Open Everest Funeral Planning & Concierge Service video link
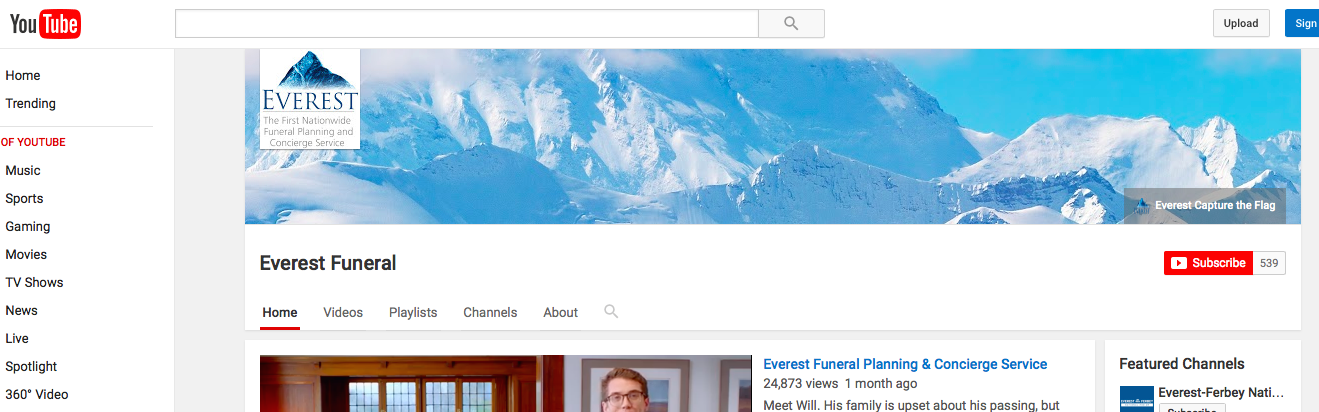 (905, 364)
